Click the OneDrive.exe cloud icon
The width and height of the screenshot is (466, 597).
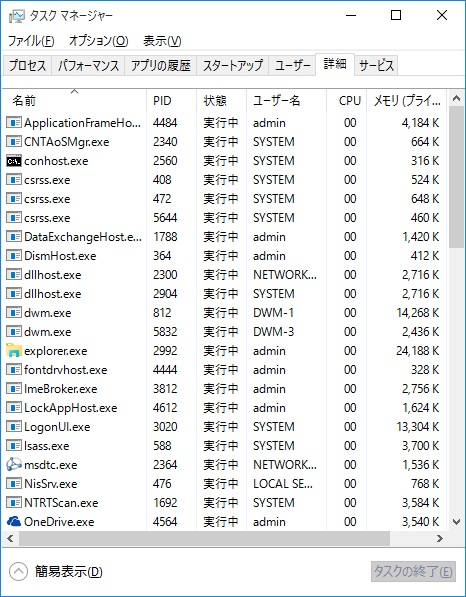[x=14, y=522]
